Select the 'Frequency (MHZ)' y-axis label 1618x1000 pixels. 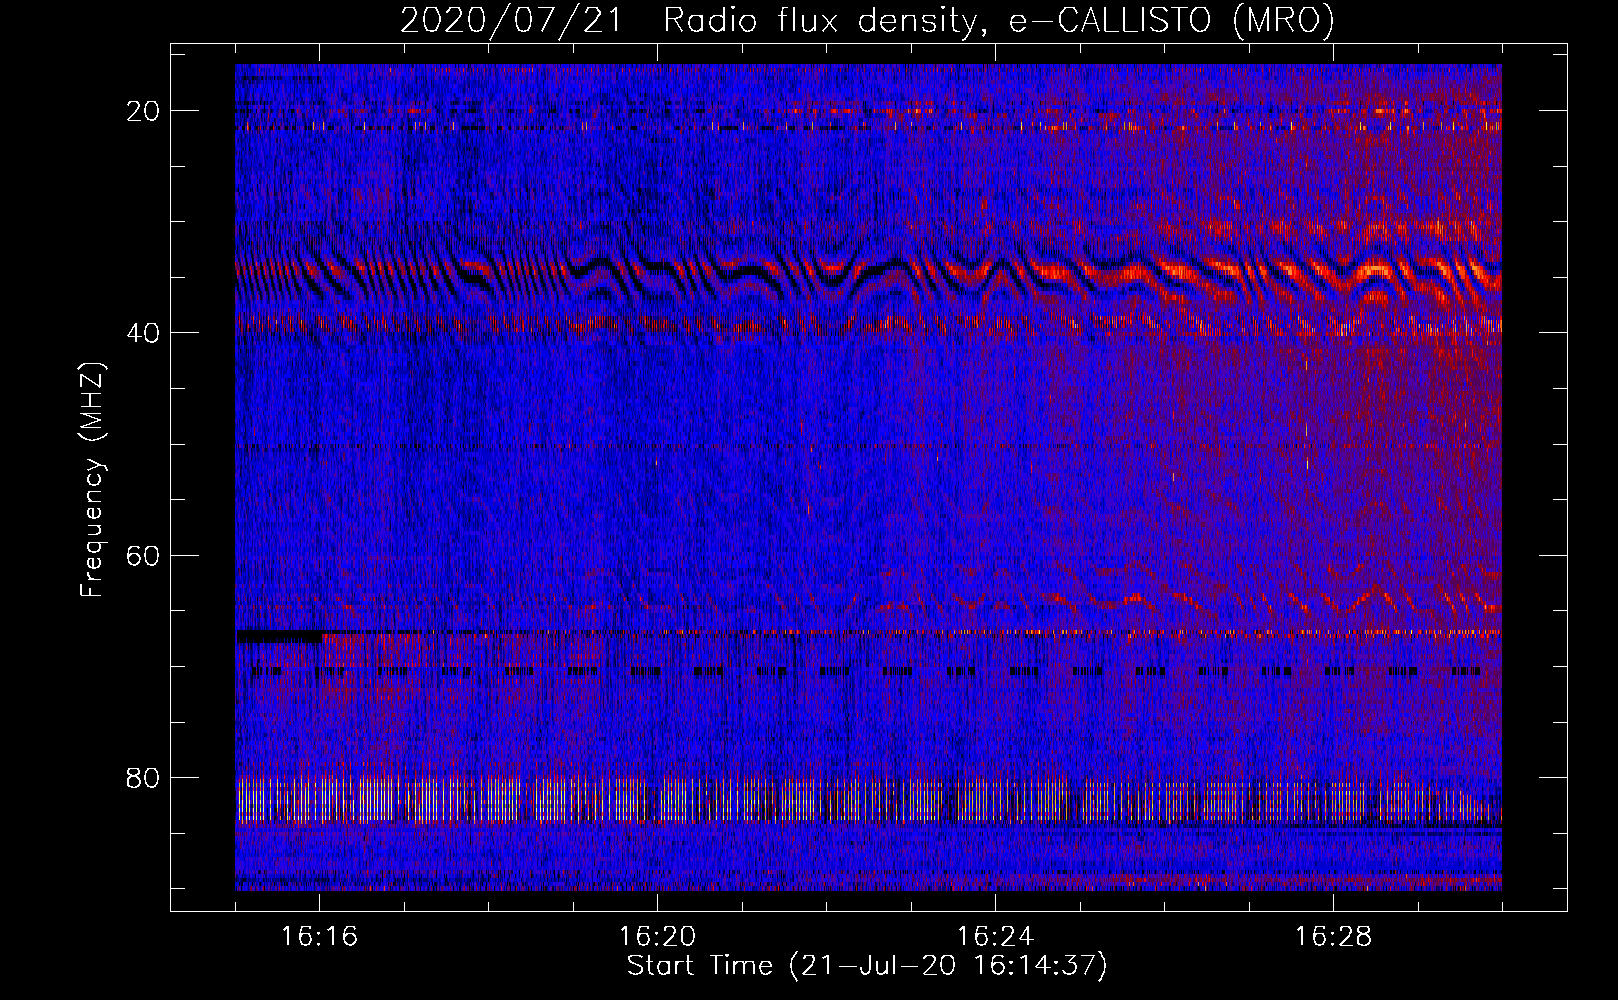coord(92,481)
